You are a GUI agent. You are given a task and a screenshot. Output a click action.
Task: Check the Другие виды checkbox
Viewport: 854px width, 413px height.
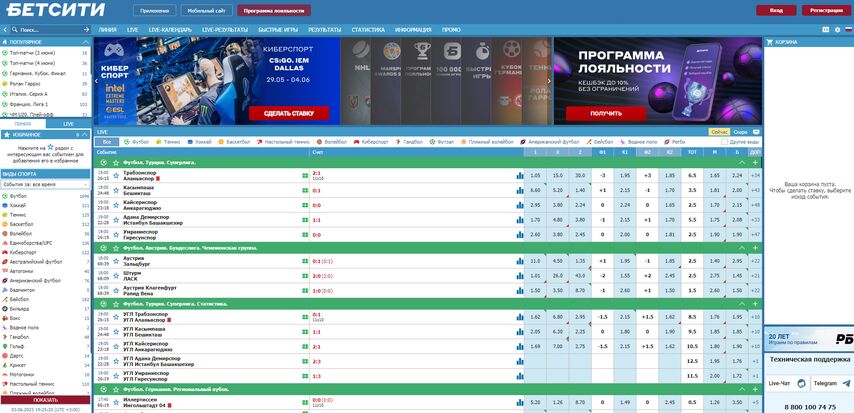[x=724, y=142]
